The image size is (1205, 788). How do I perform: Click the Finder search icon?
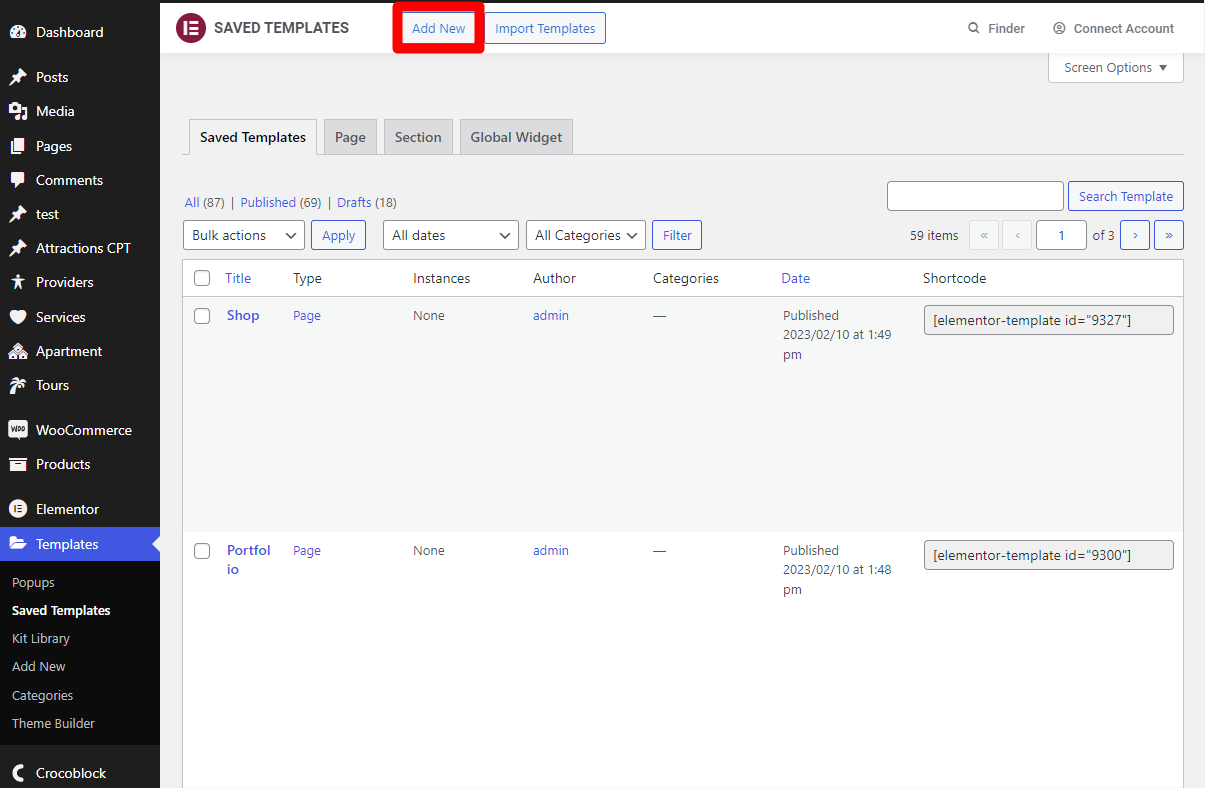tap(974, 29)
